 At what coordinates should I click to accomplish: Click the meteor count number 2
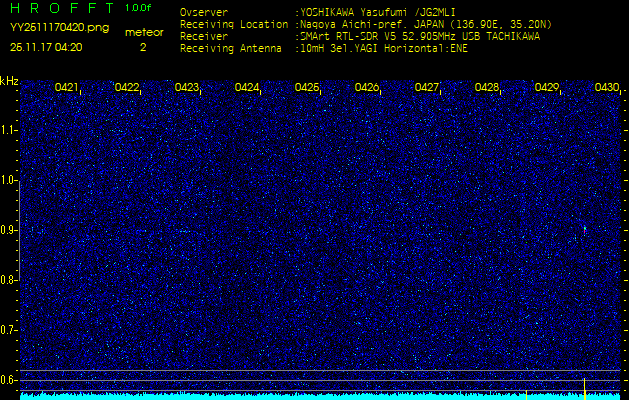tap(142, 47)
